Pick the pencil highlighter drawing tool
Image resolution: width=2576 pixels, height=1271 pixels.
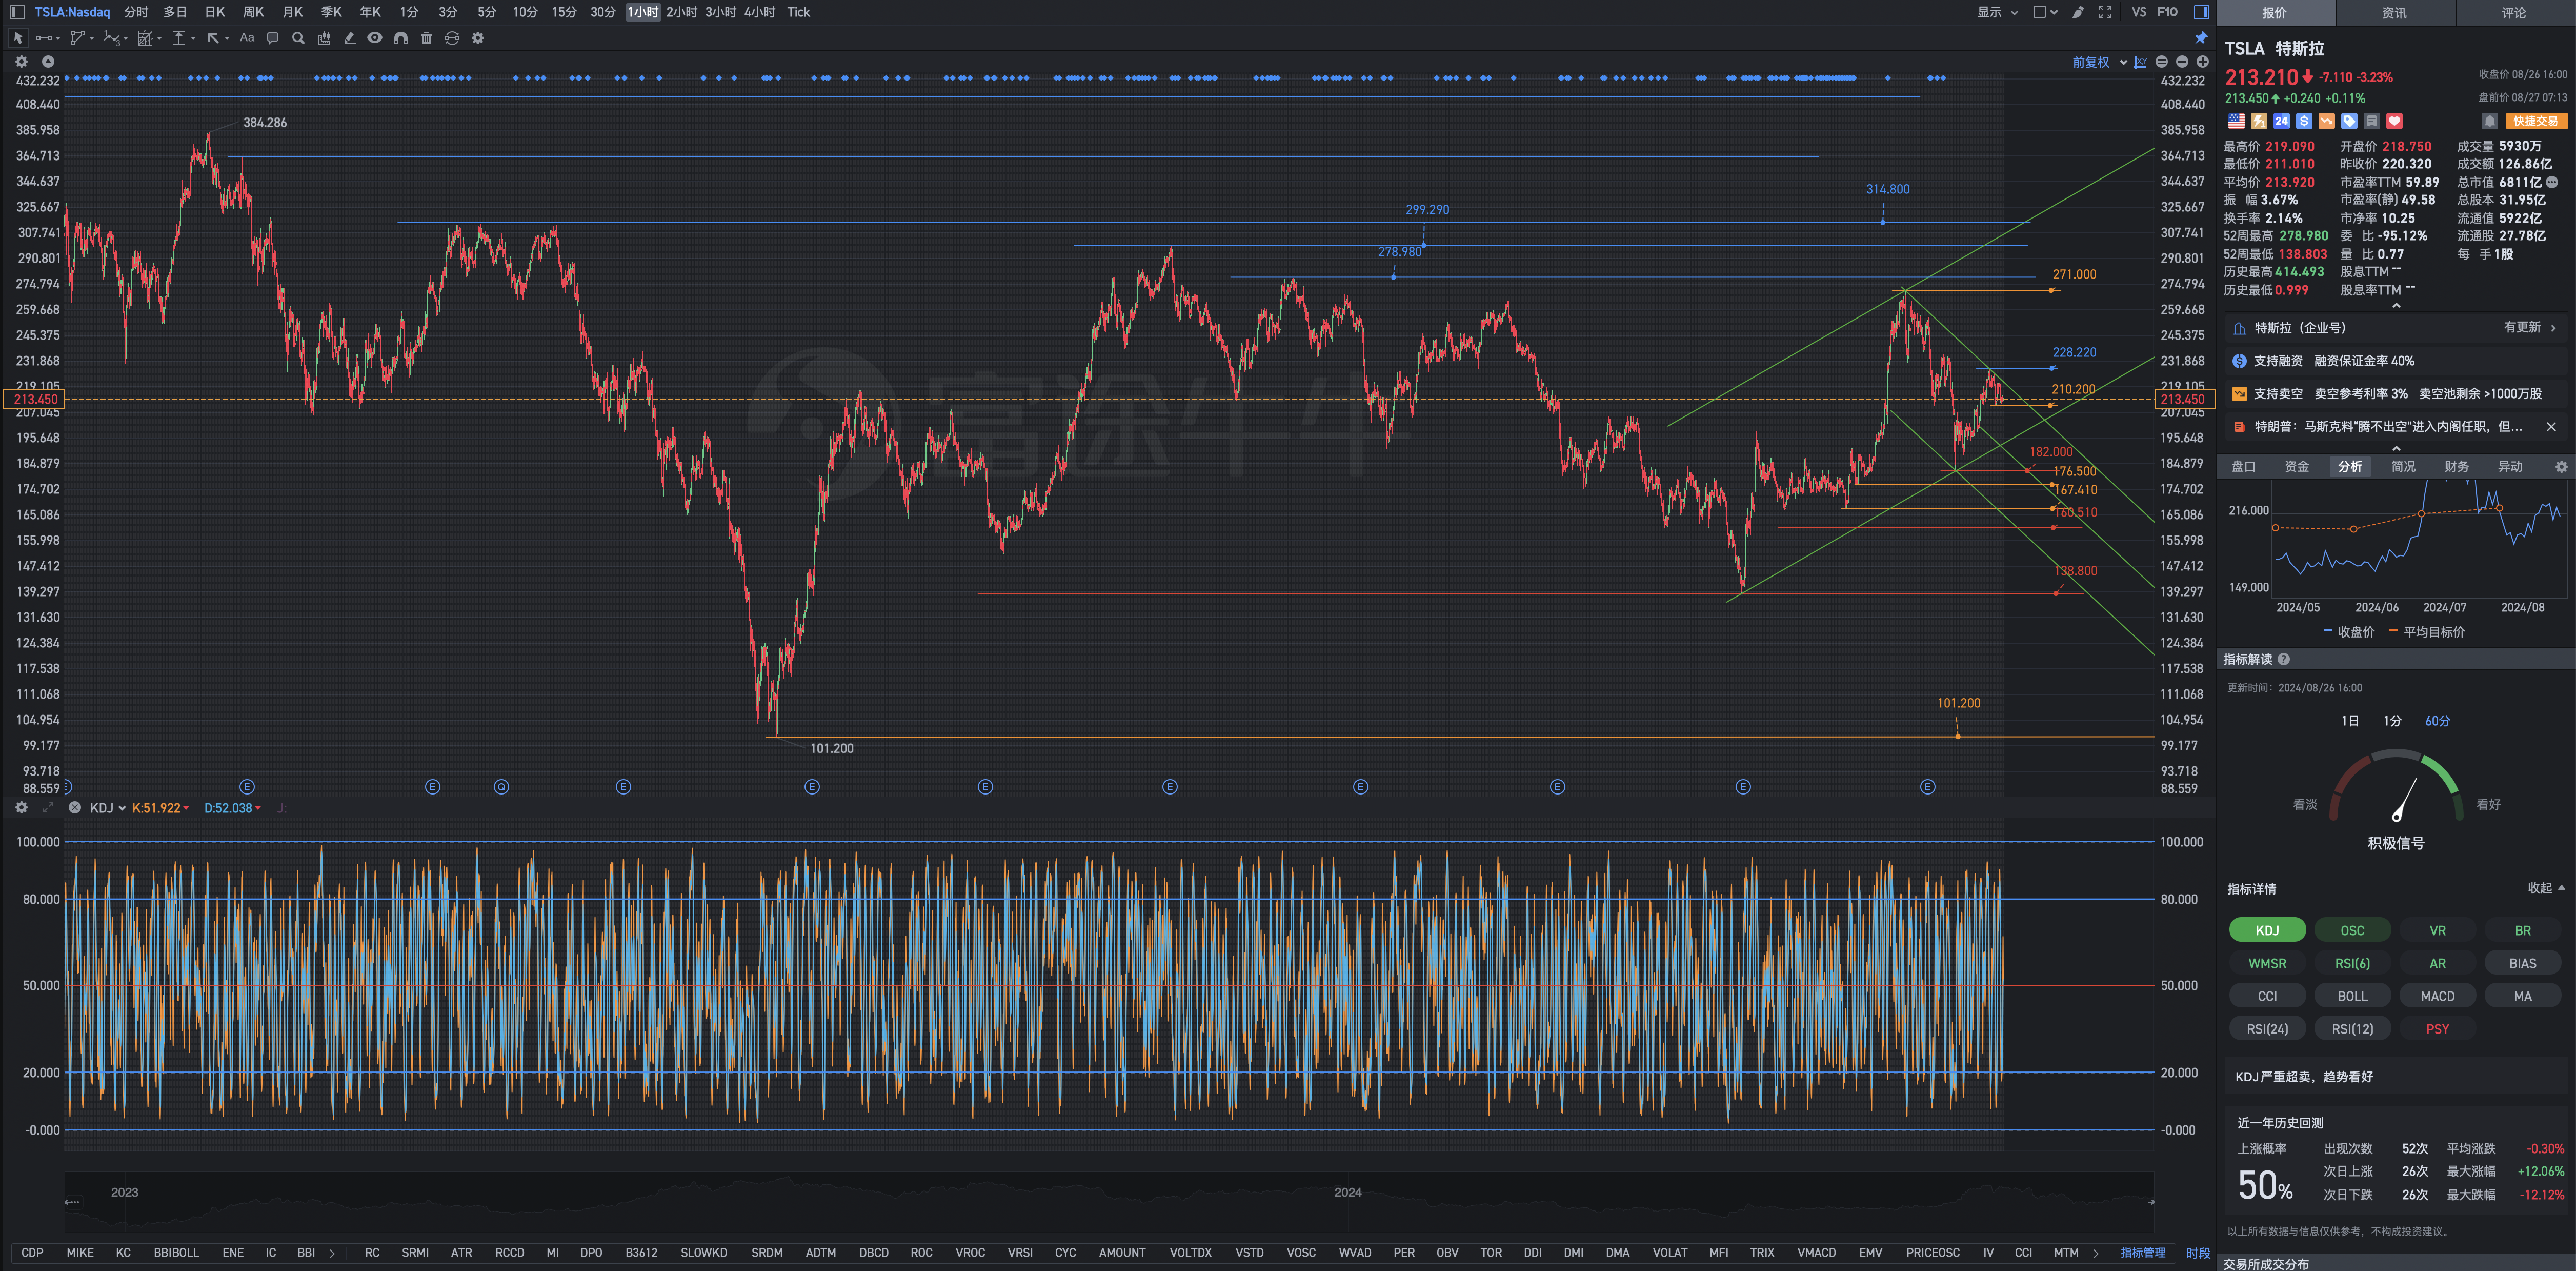click(349, 38)
